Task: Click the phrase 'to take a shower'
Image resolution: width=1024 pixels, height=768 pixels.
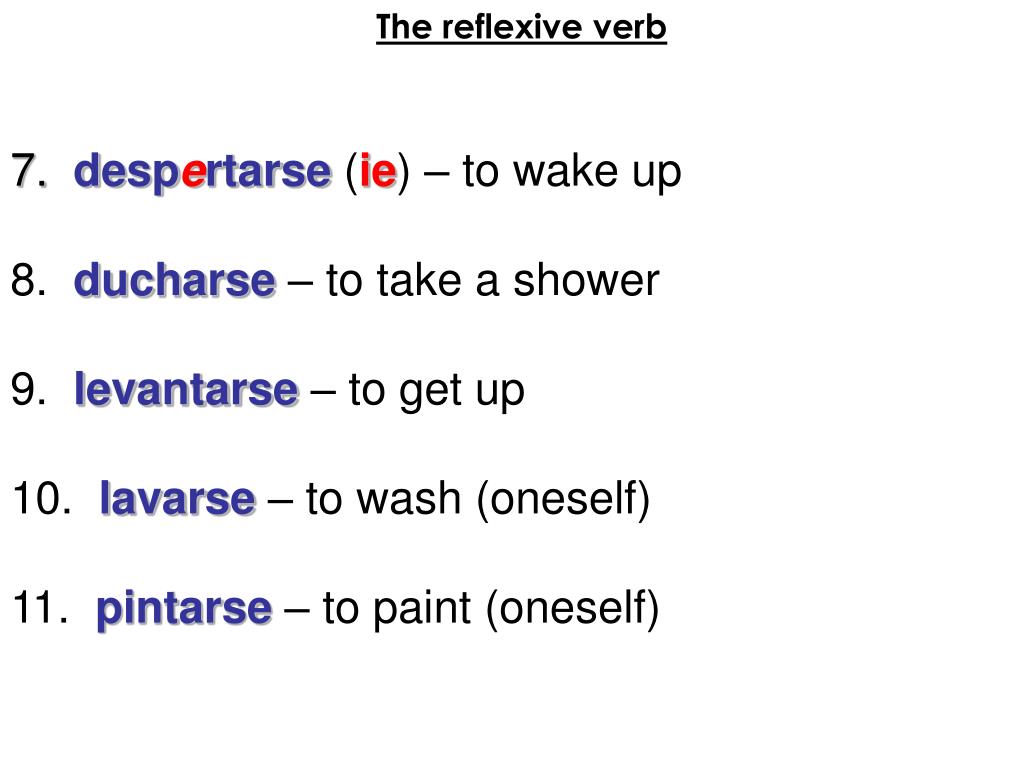Action: [492, 280]
